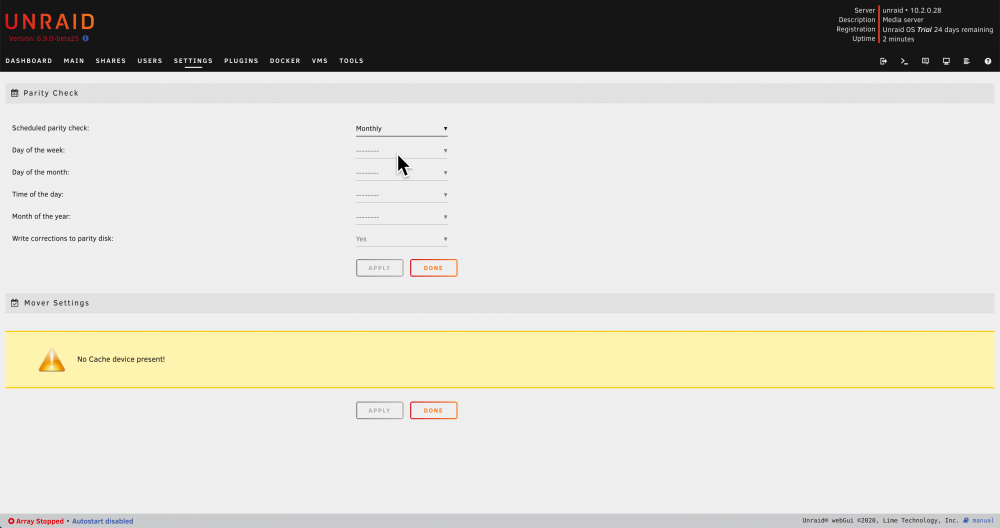Open Month of the year dropdown
This screenshot has width=1000, height=528.
tap(401, 217)
